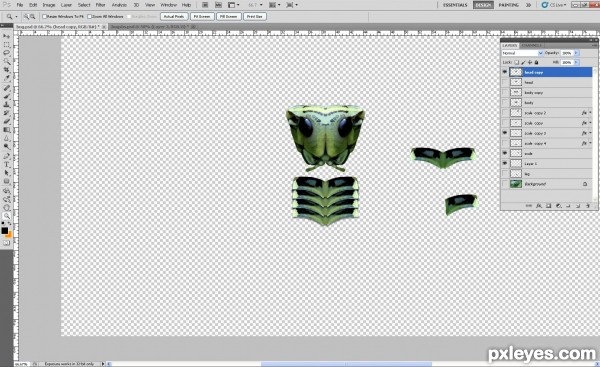This screenshot has width=600, height=367.
Task: Choose Zoom In mode in options bar
Action: pos(26,16)
